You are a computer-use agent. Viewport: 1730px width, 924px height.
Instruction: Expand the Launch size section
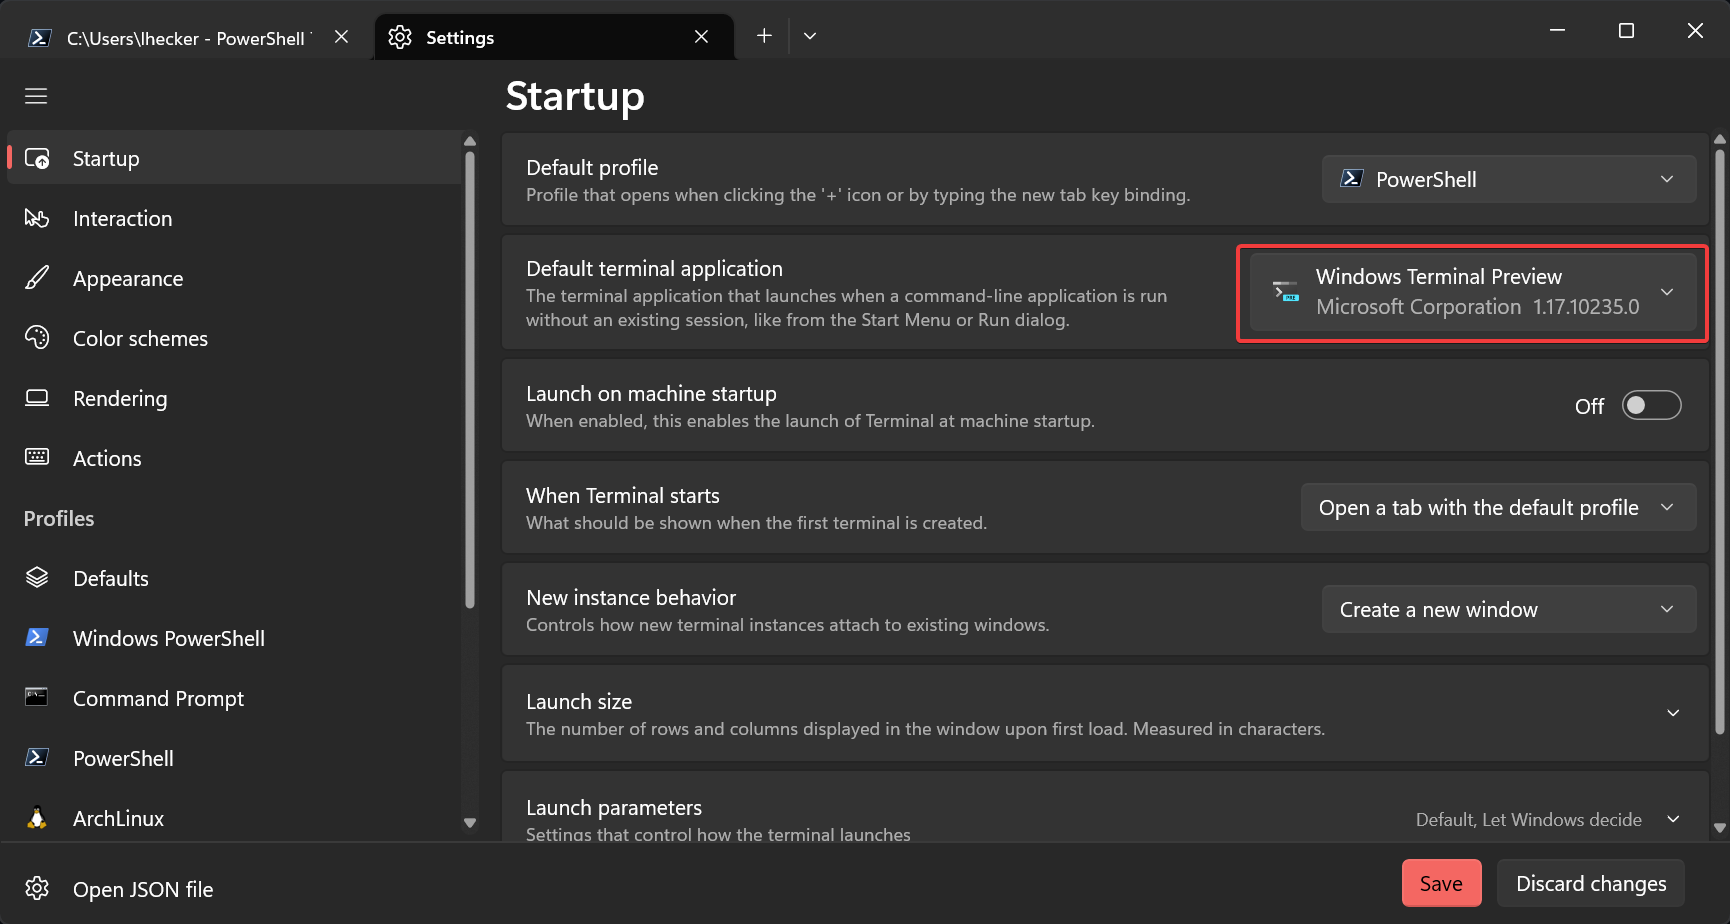(1105, 714)
